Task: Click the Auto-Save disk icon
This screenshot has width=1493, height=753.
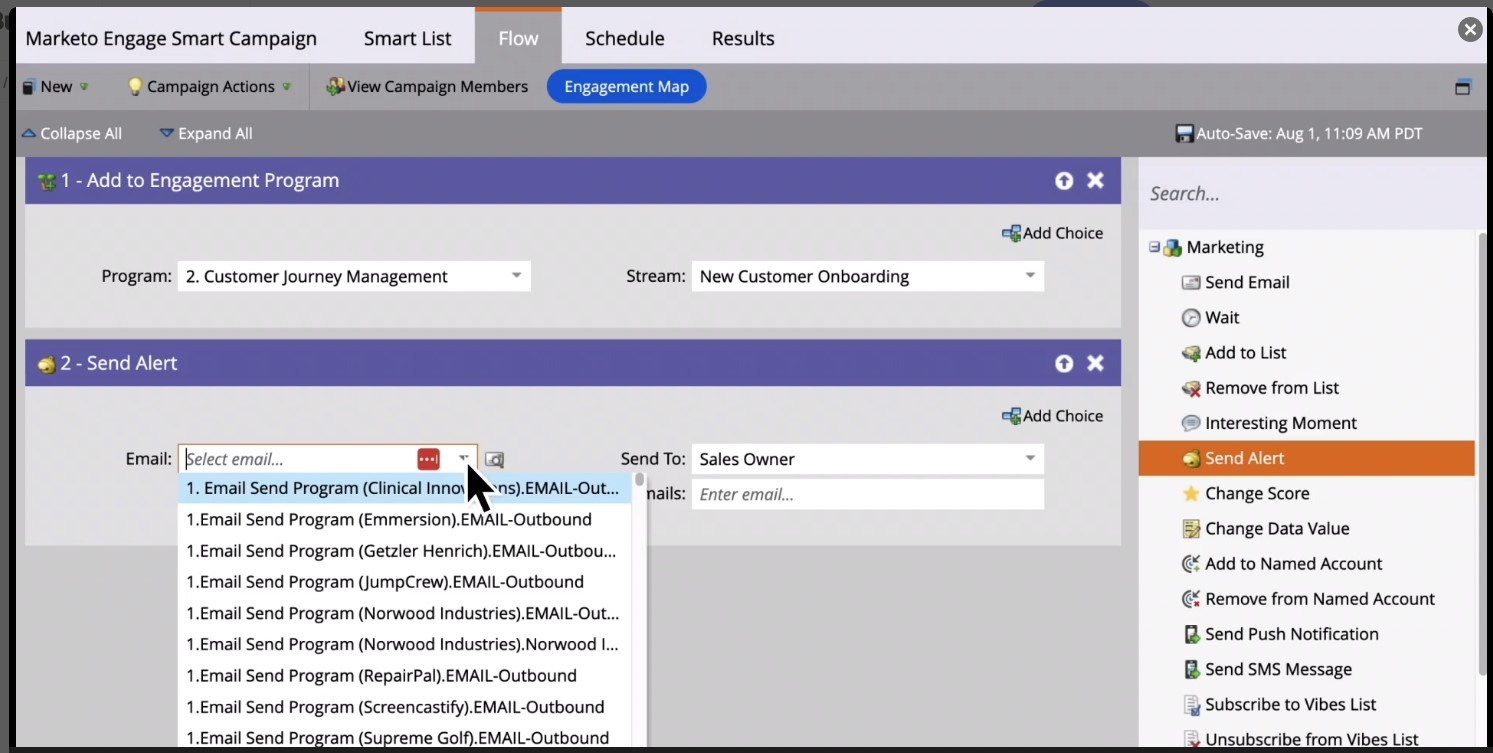Action: [1184, 134]
